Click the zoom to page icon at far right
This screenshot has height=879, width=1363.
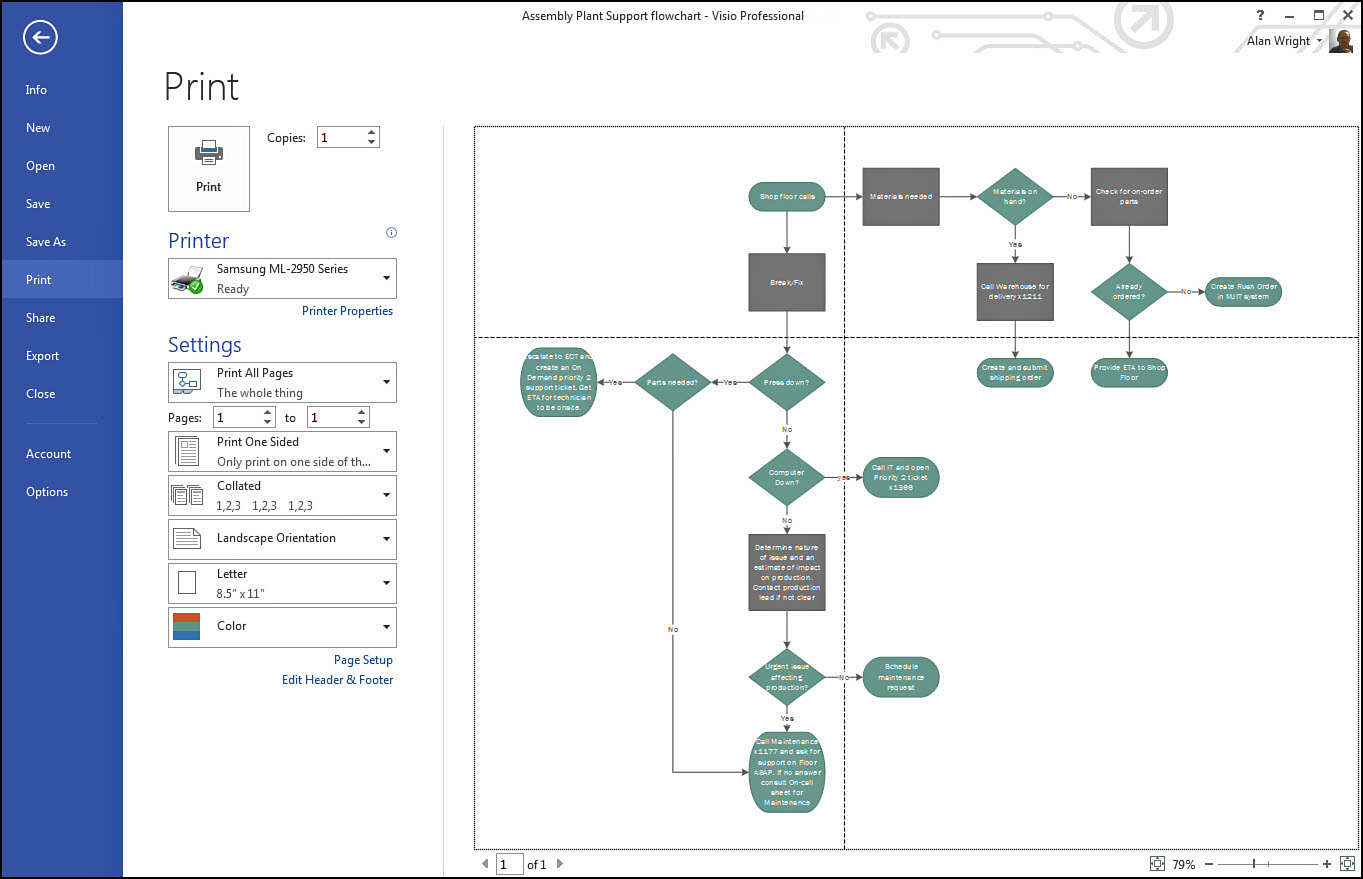coord(1347,864)
